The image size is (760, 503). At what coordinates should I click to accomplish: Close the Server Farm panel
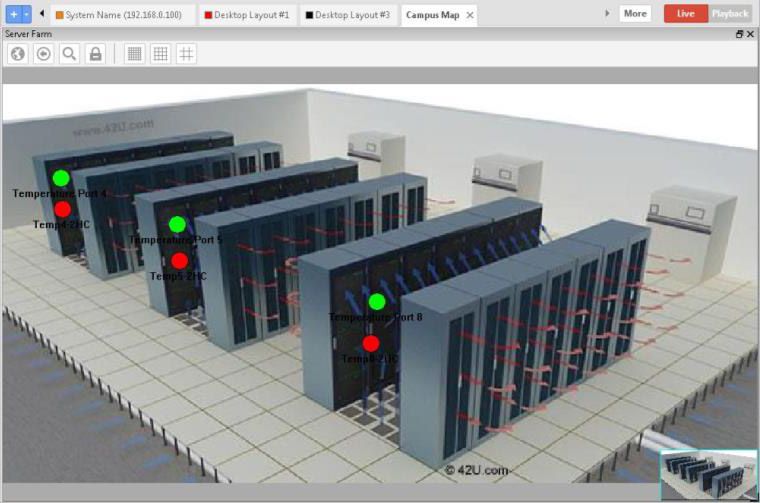pos(750,34)
